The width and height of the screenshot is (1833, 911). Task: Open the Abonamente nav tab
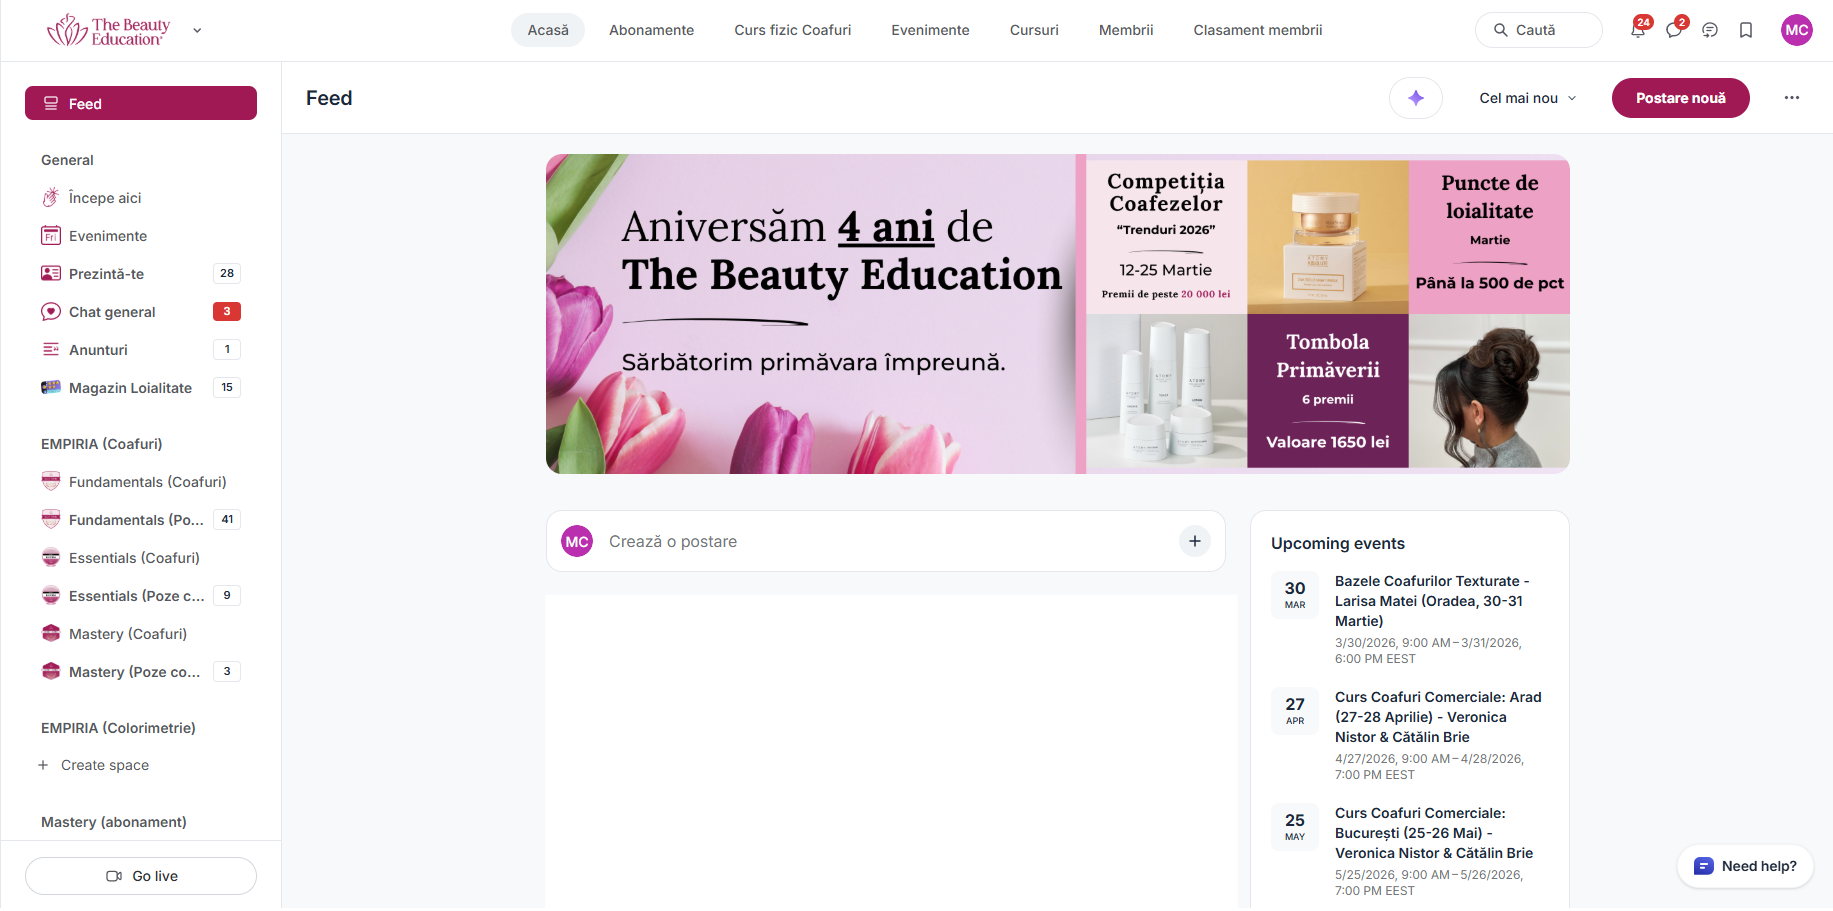pyautogui.click(x=651, y=30)
